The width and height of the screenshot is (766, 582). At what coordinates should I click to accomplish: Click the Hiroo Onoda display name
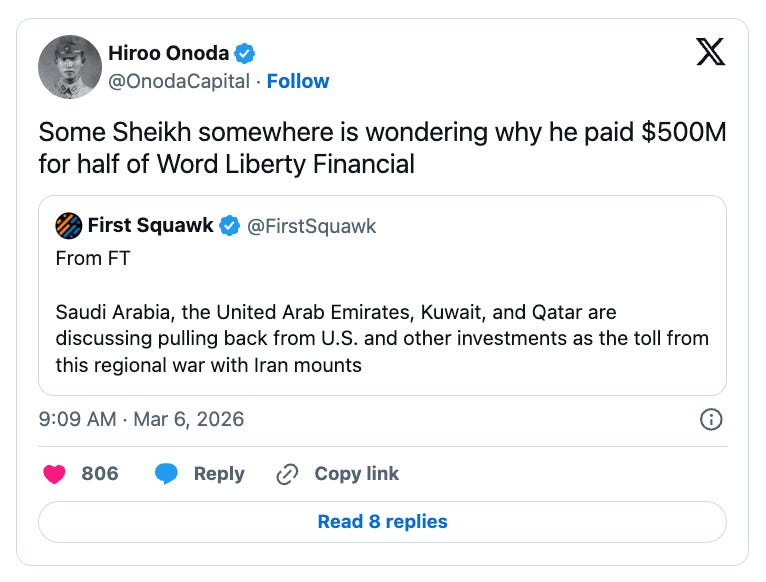169,53
